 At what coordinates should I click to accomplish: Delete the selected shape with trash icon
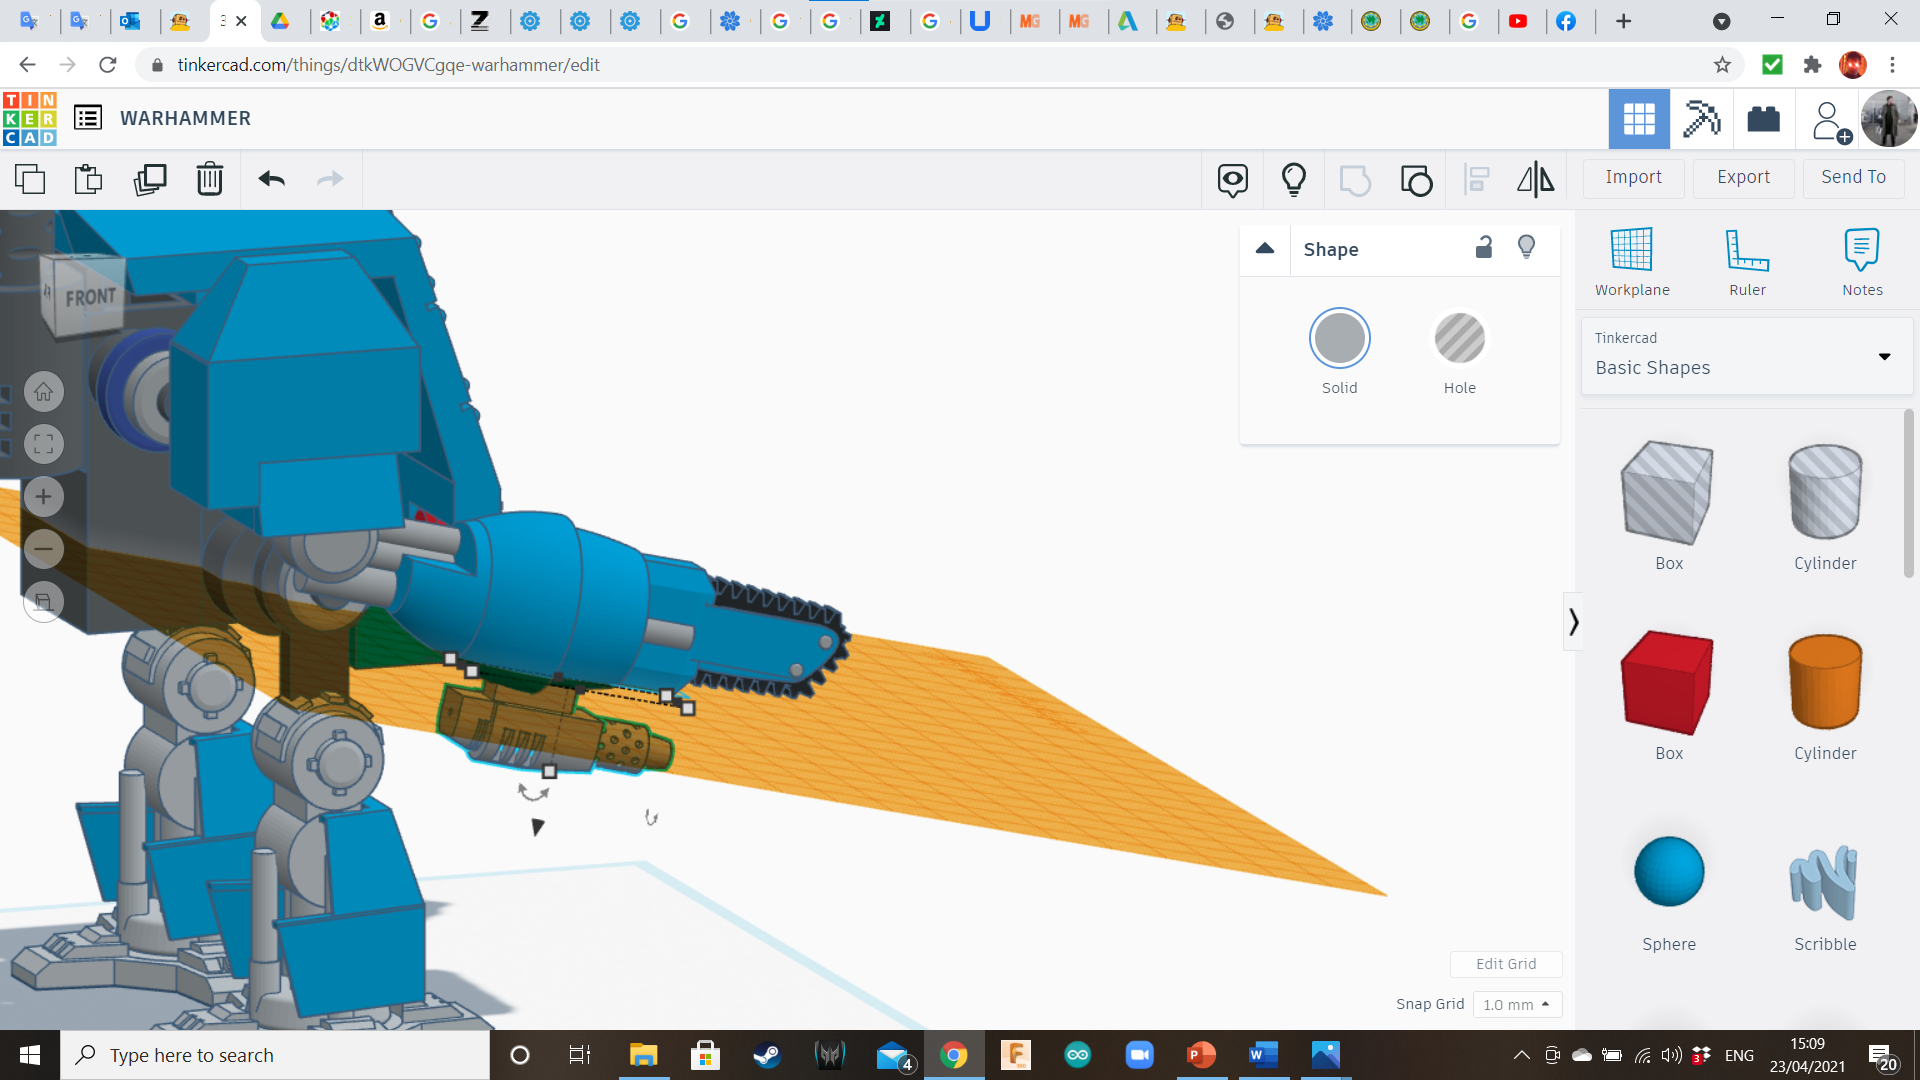[210, 179]
